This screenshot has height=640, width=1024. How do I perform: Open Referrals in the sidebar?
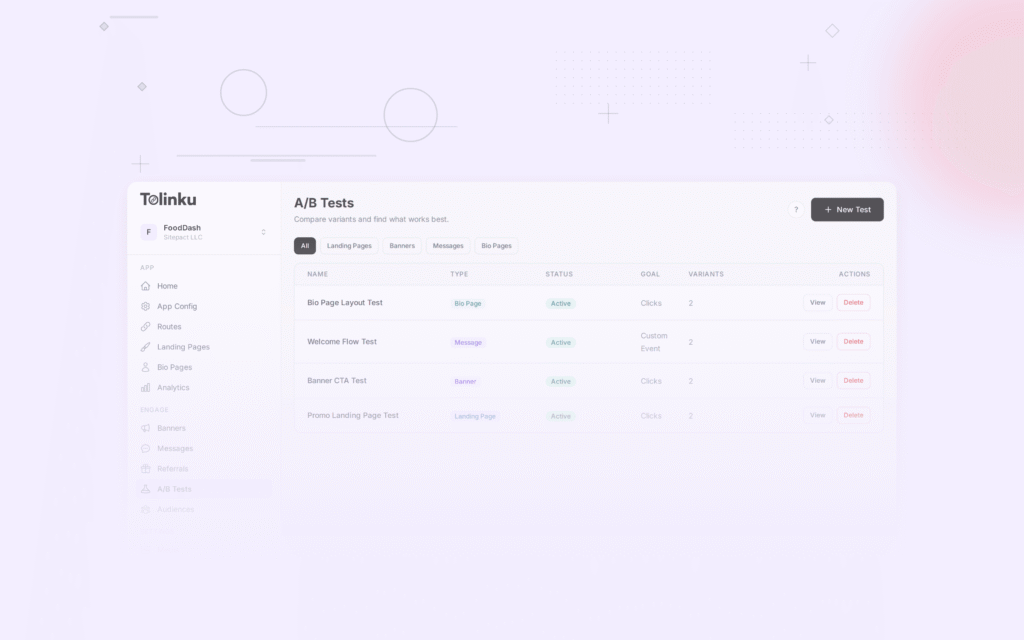click(172, 469)
